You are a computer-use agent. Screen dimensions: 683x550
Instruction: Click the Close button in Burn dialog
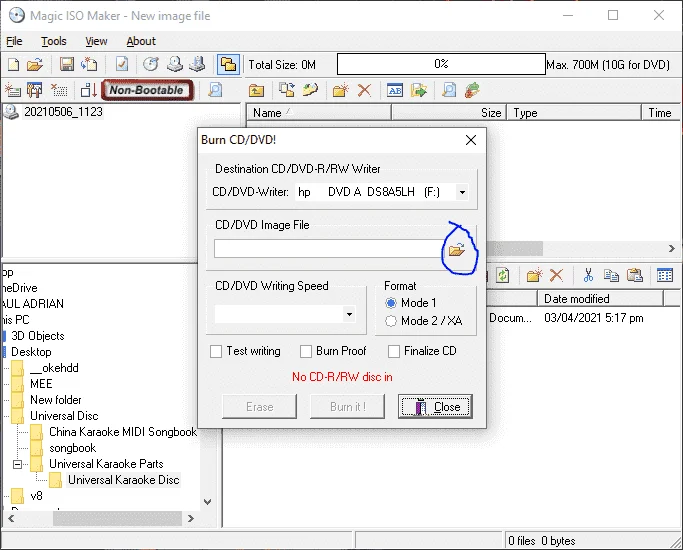tap(436, 407)
